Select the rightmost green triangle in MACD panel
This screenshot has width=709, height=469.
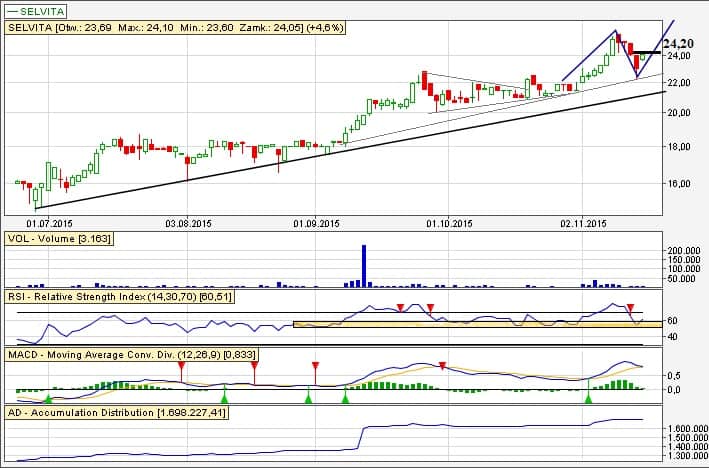(x=588, y=399)
